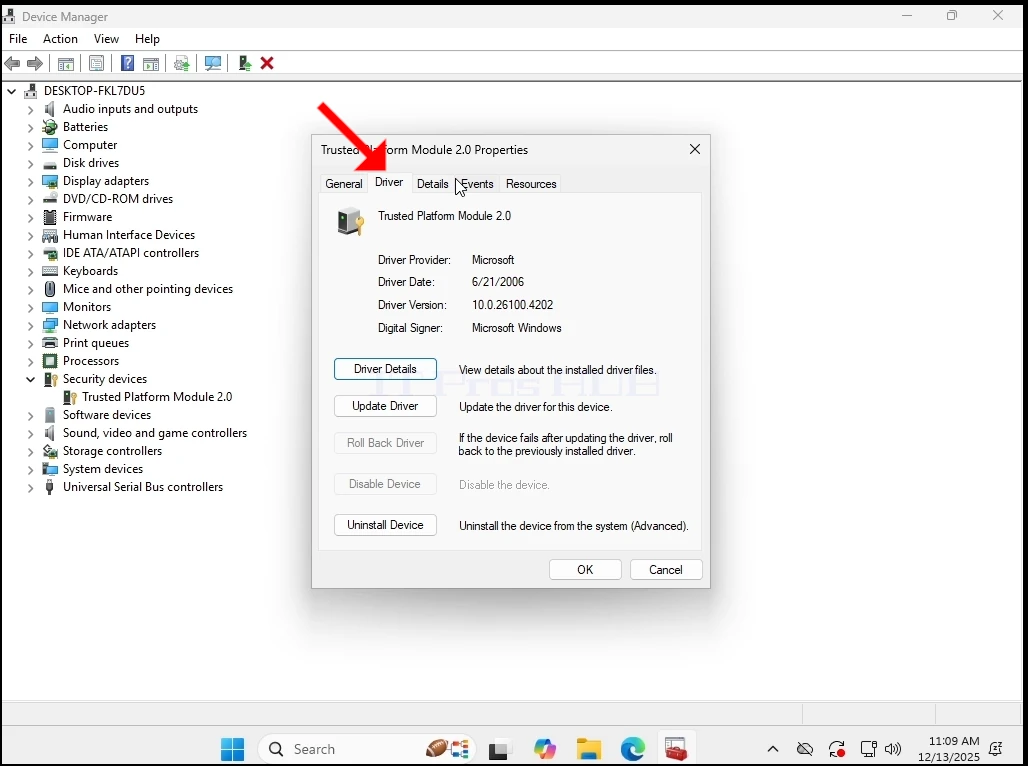1028x766 pixels.
Task: Click the Uninstall Device button
Action: coord(385,525)
